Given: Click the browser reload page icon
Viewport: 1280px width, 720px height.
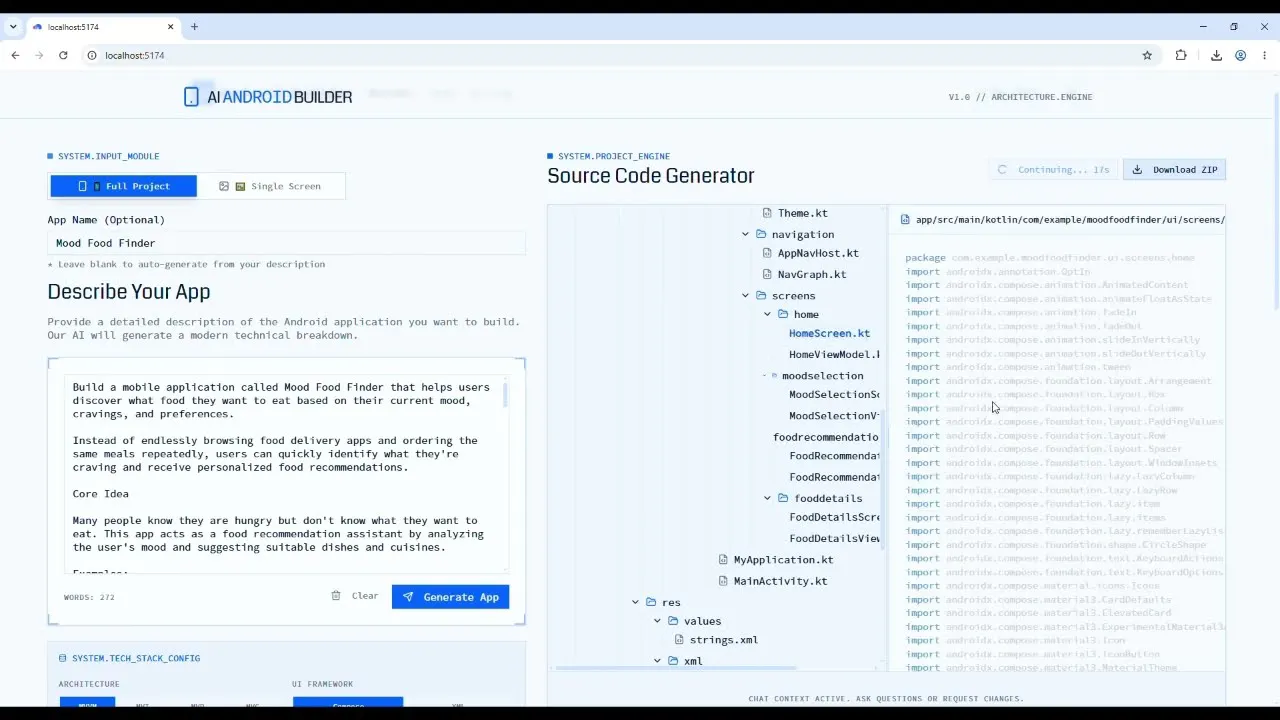Looking at the screenshot, I should pyautogui.click(x=63, y=55).
